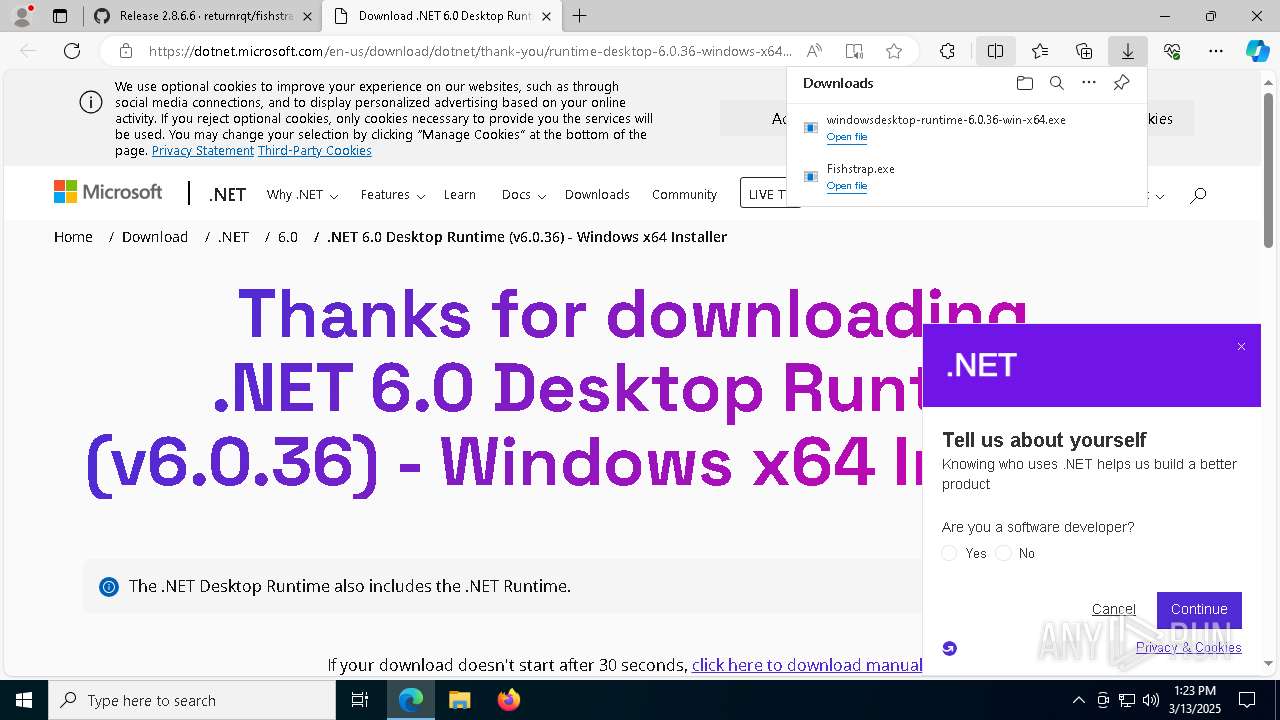Image resolution: width=1280 pixels, height=720 pixels.
Task: Open file for windowsdesktop-runtime-6.0.36
Action: point(846,137)
